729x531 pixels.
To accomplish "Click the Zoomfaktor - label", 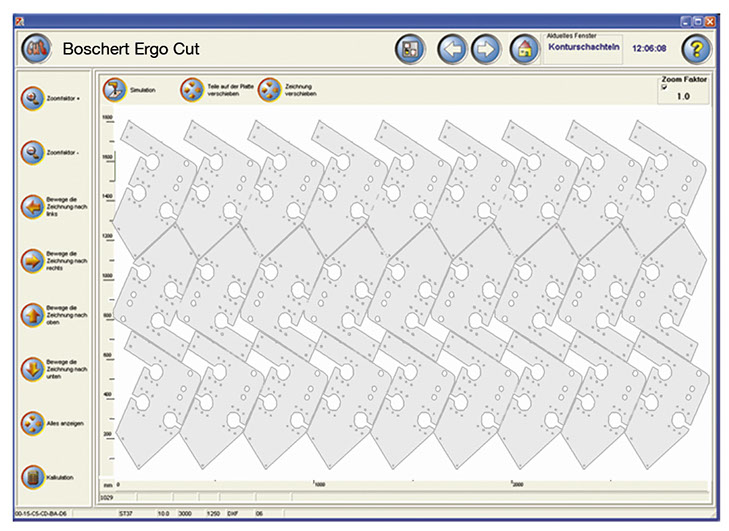I will click(x=62, y=153).
